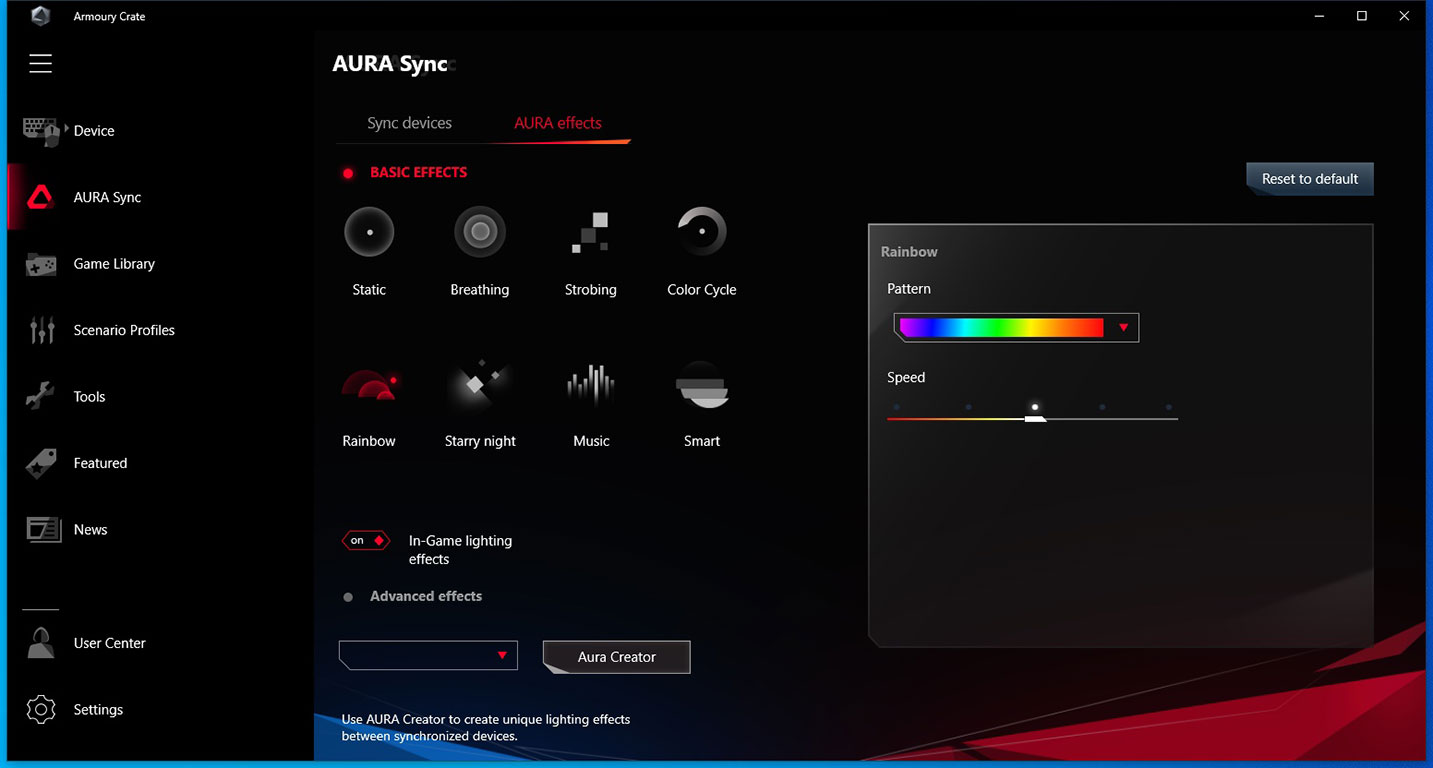Toggle In-Game lighting effects switch

point(366,541)
